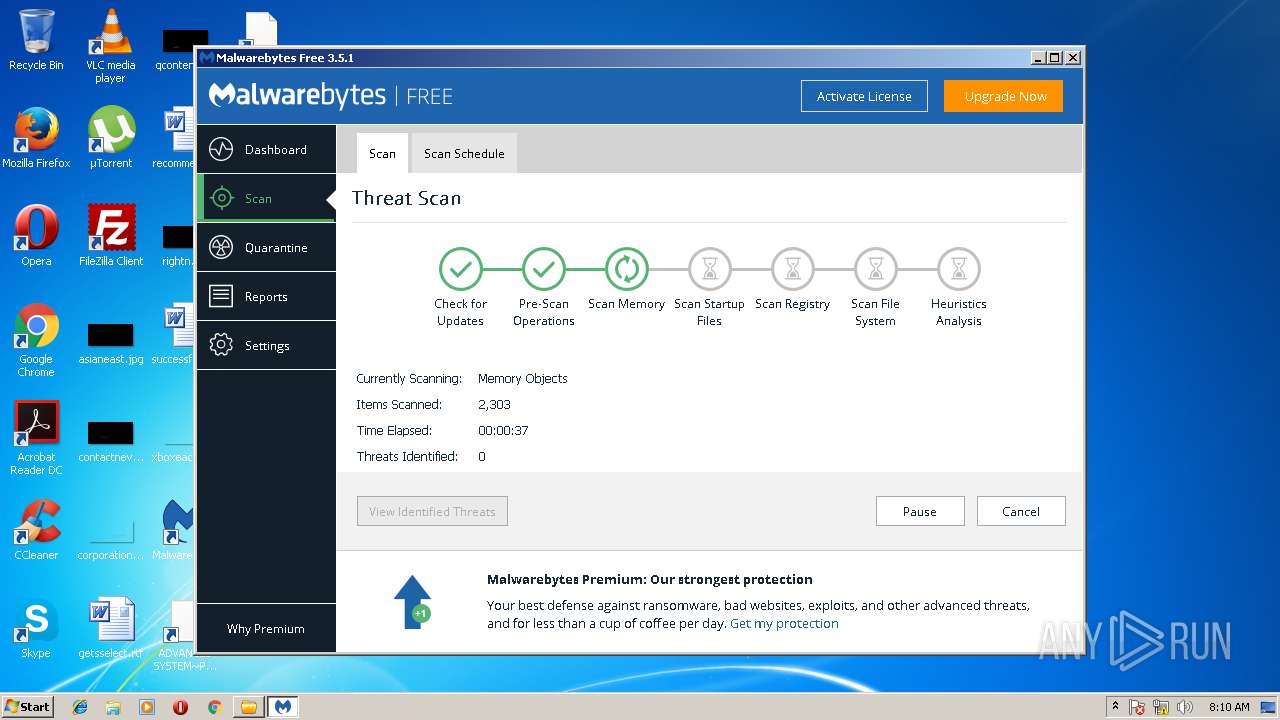Viewport: 1280px width, 720px height.
Task: Select the Acrobat Reader DC desktop icon
Action: tap(36, 438)
